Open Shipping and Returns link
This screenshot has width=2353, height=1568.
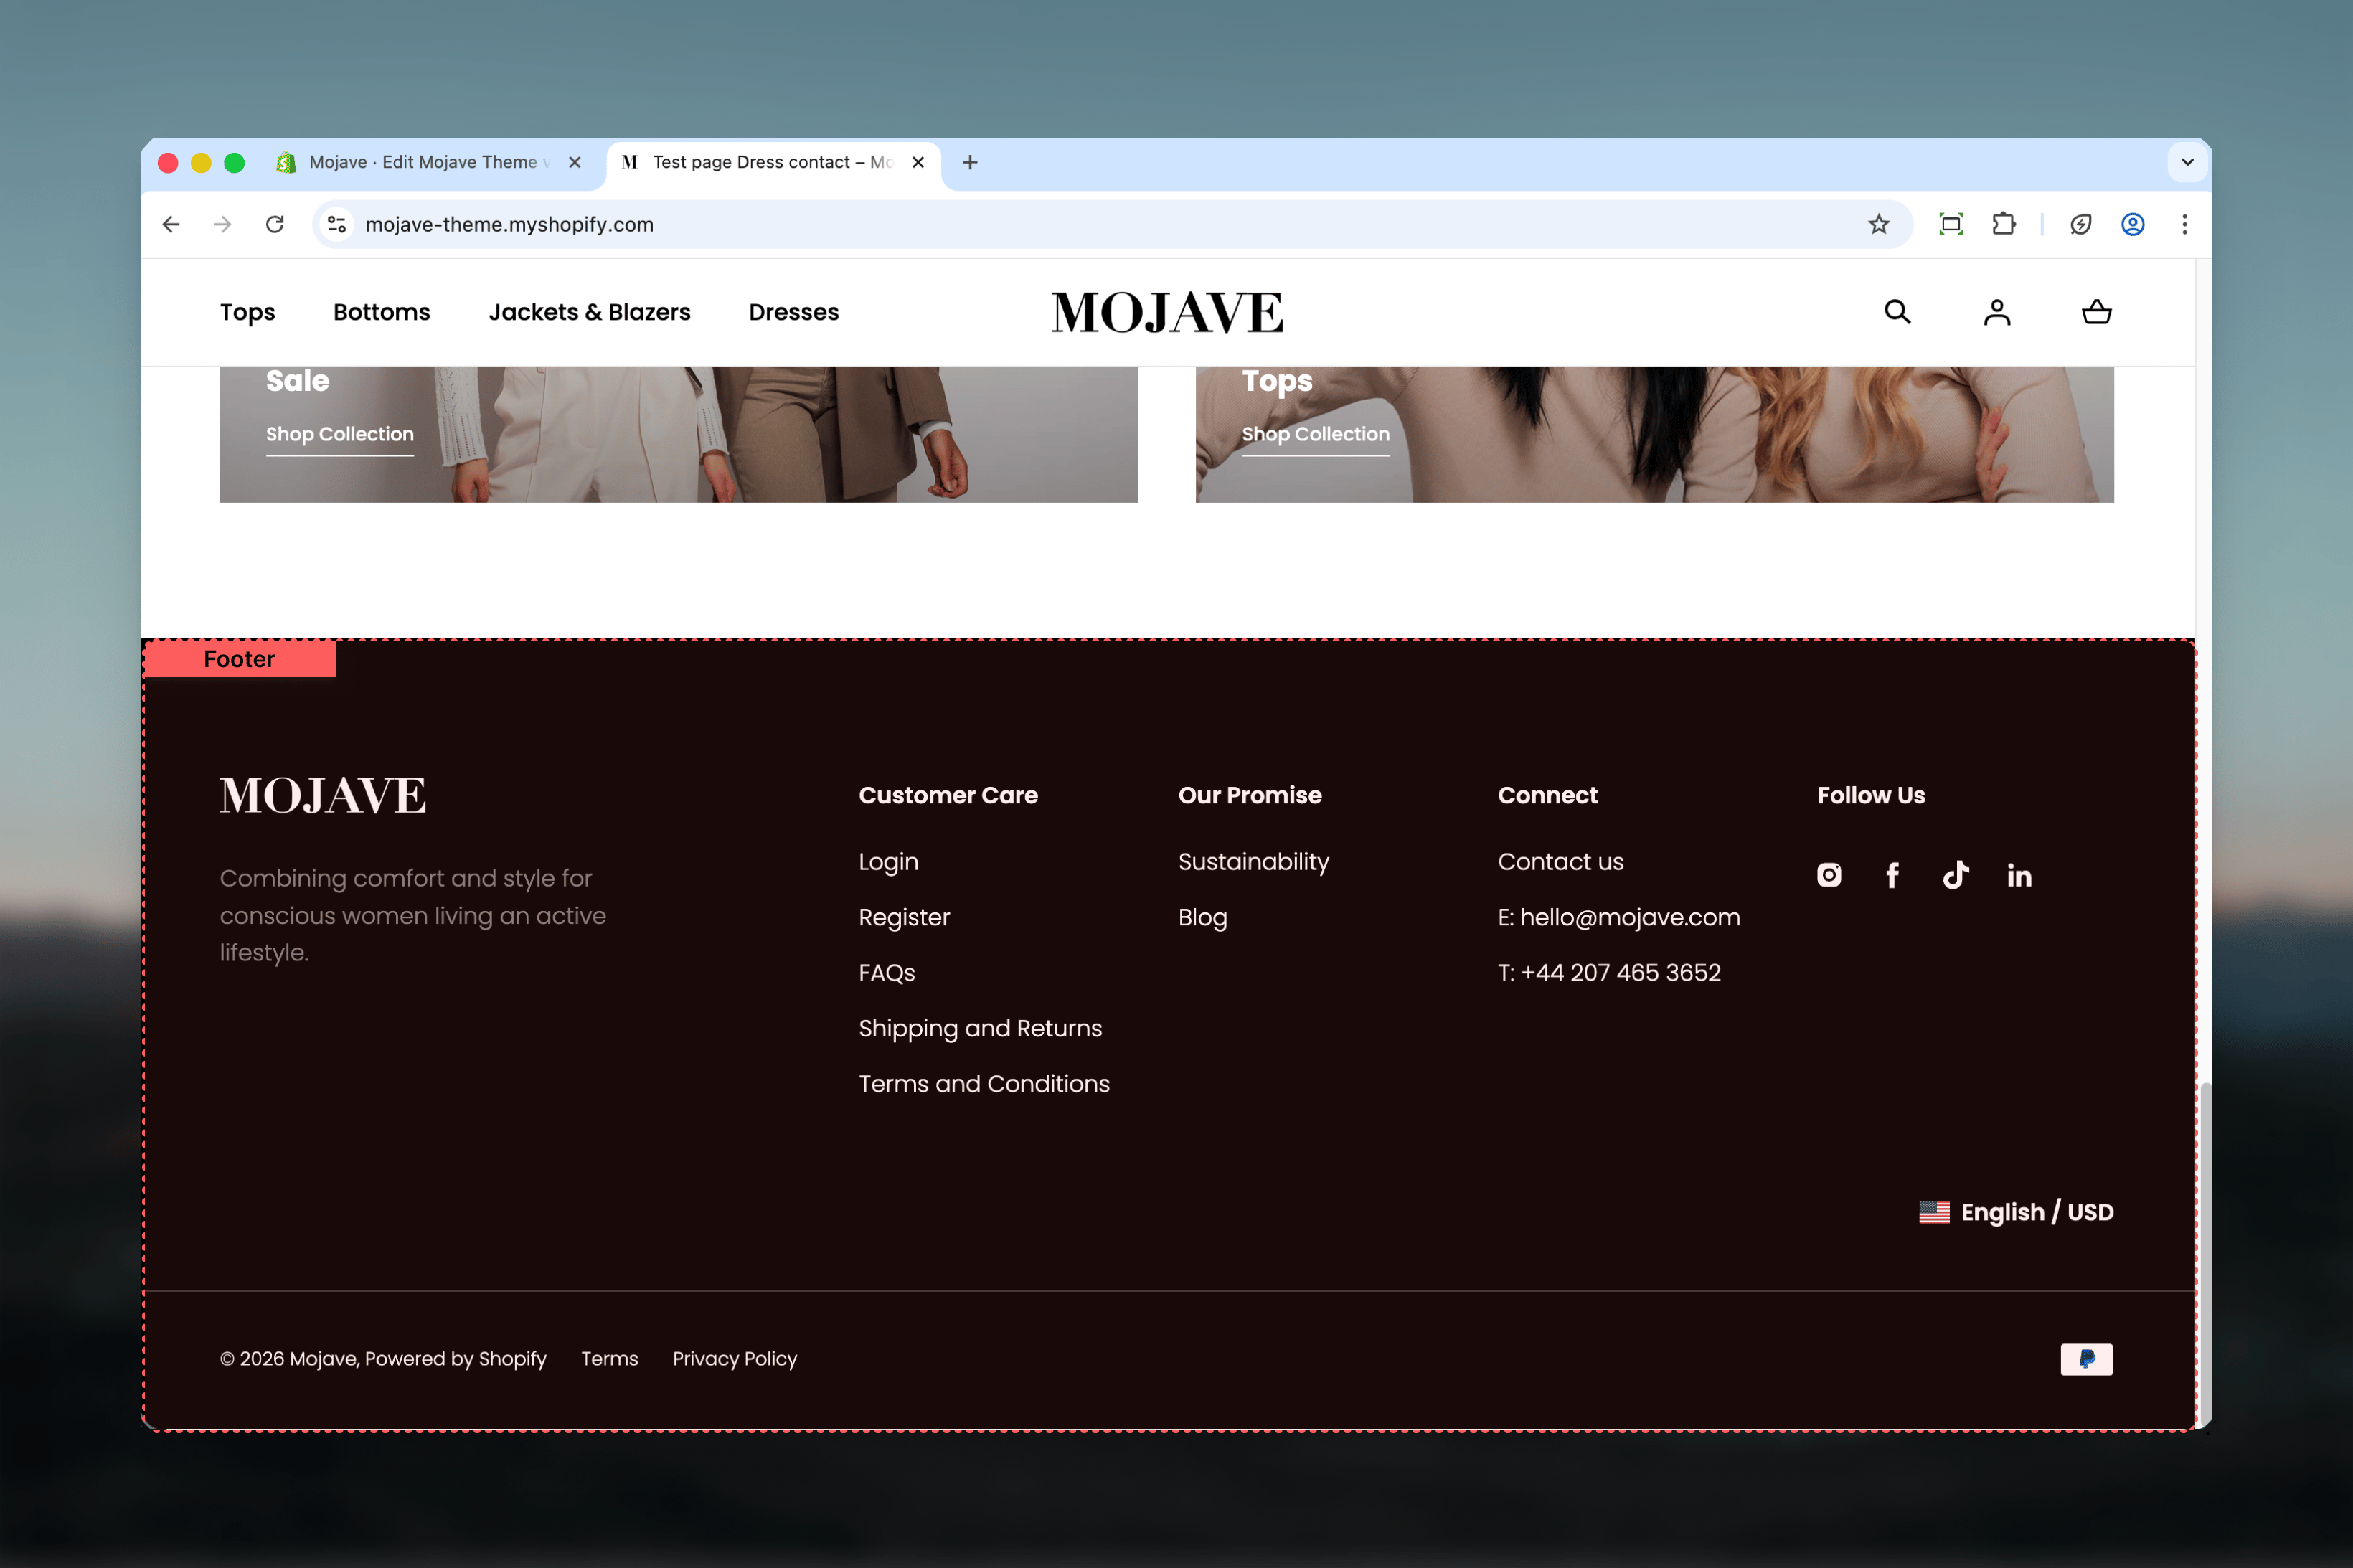[x=980, y=1029]
